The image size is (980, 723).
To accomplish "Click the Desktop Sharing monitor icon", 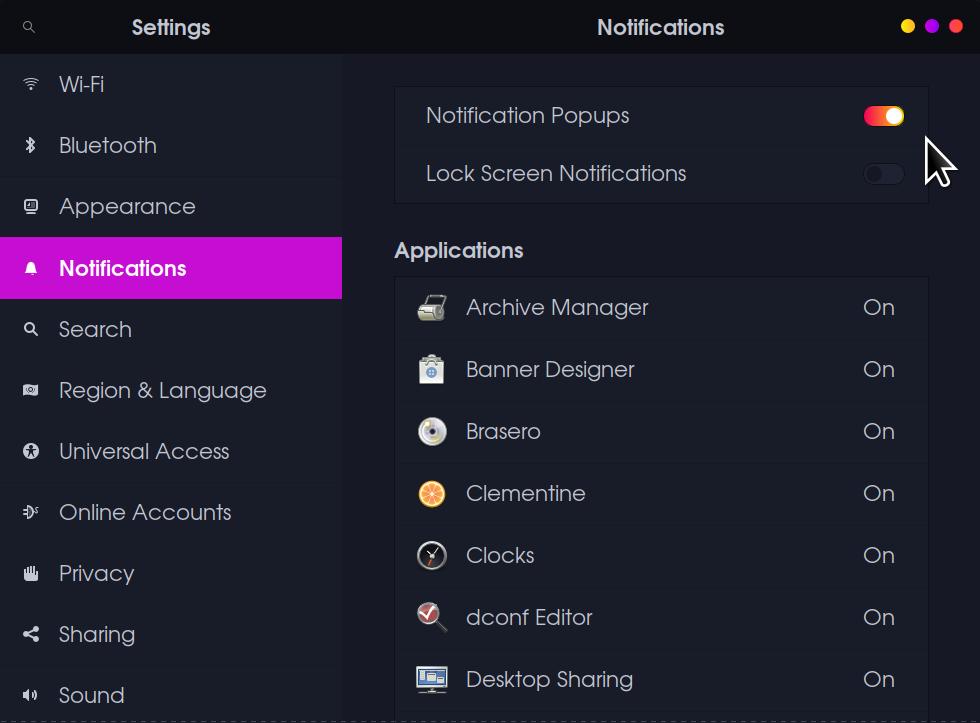I will pos(432,680).
